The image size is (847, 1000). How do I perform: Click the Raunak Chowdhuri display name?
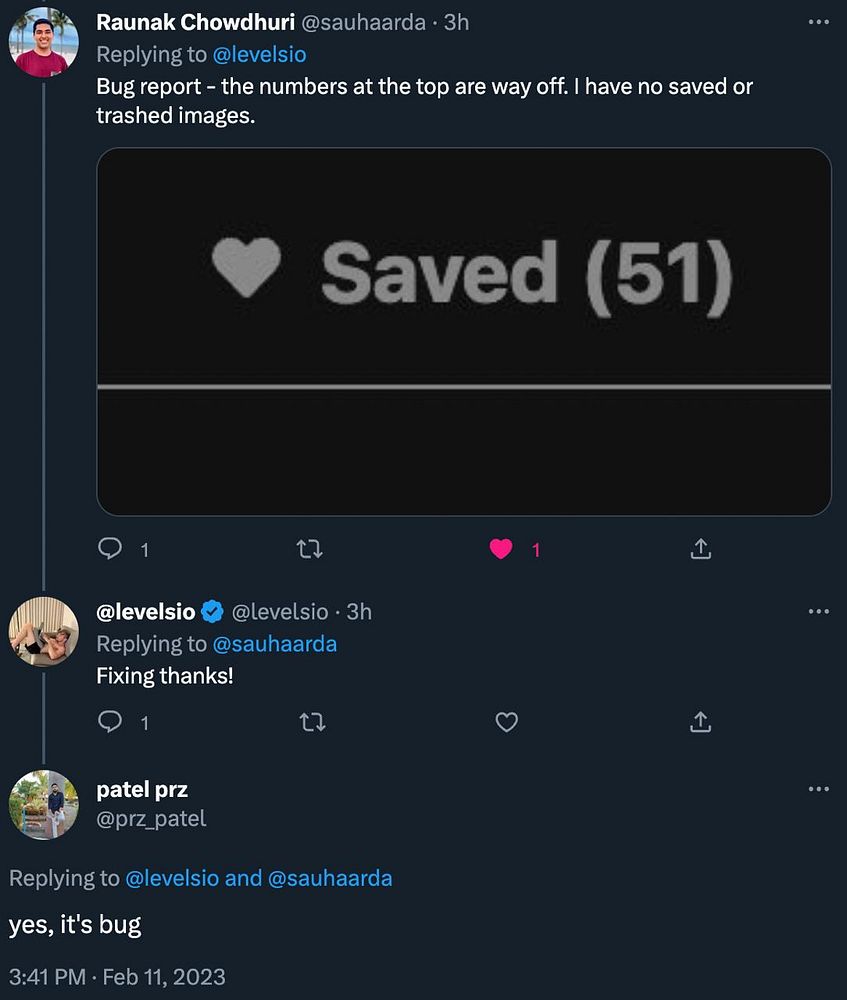[195, 23]
